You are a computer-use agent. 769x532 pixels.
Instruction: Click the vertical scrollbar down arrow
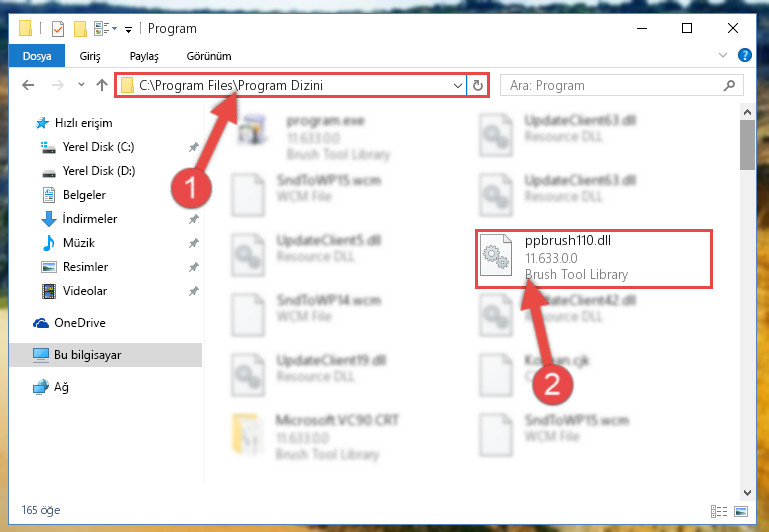point(747,492)
